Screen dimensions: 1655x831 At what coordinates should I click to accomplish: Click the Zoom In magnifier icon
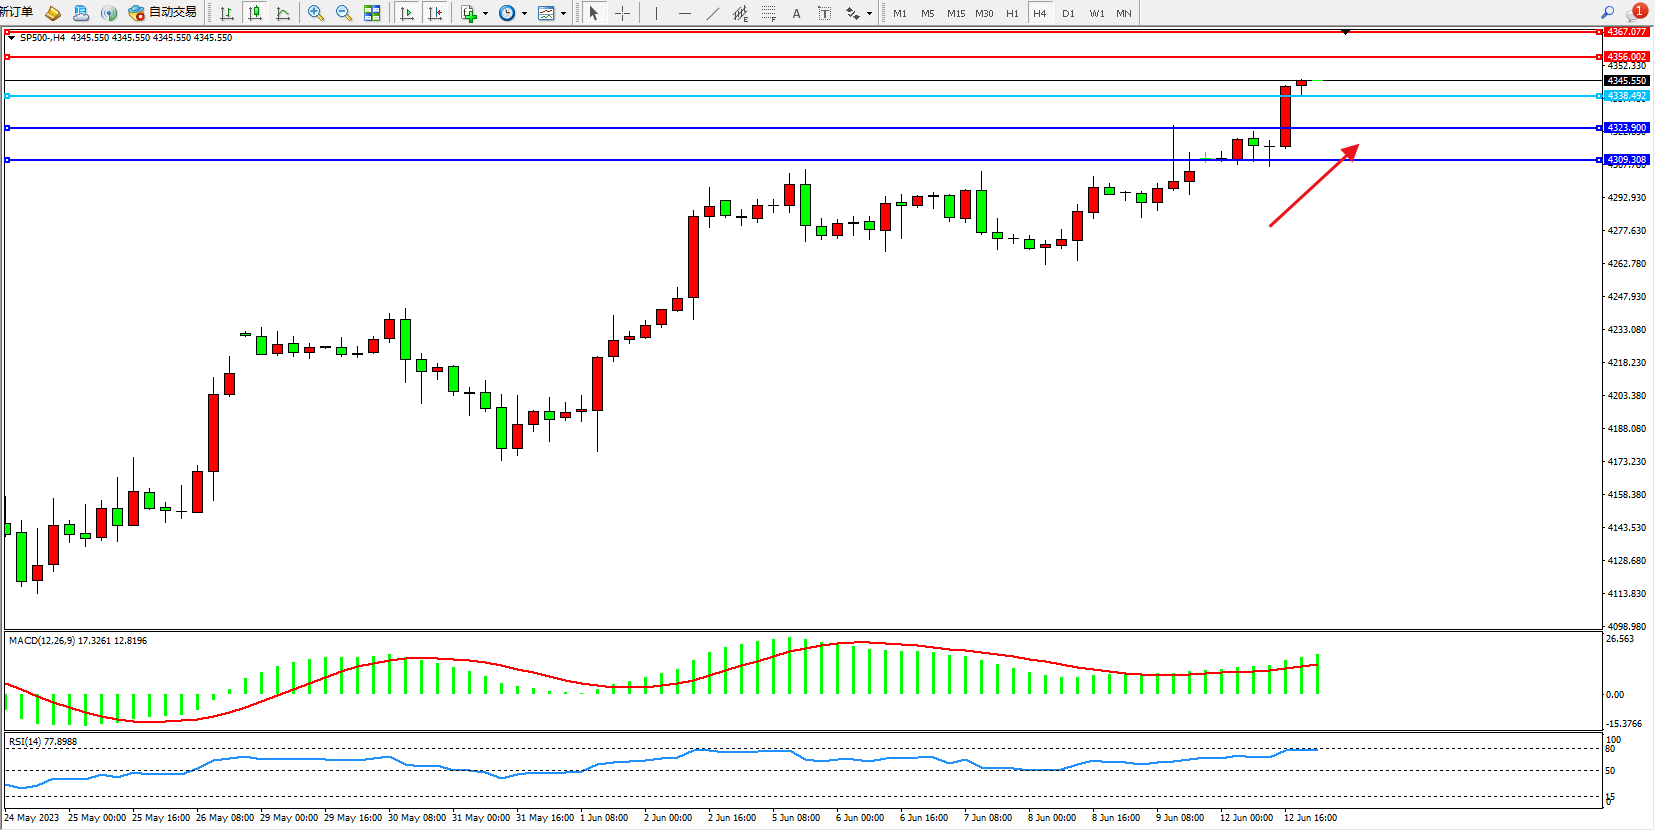click(316, 13)
